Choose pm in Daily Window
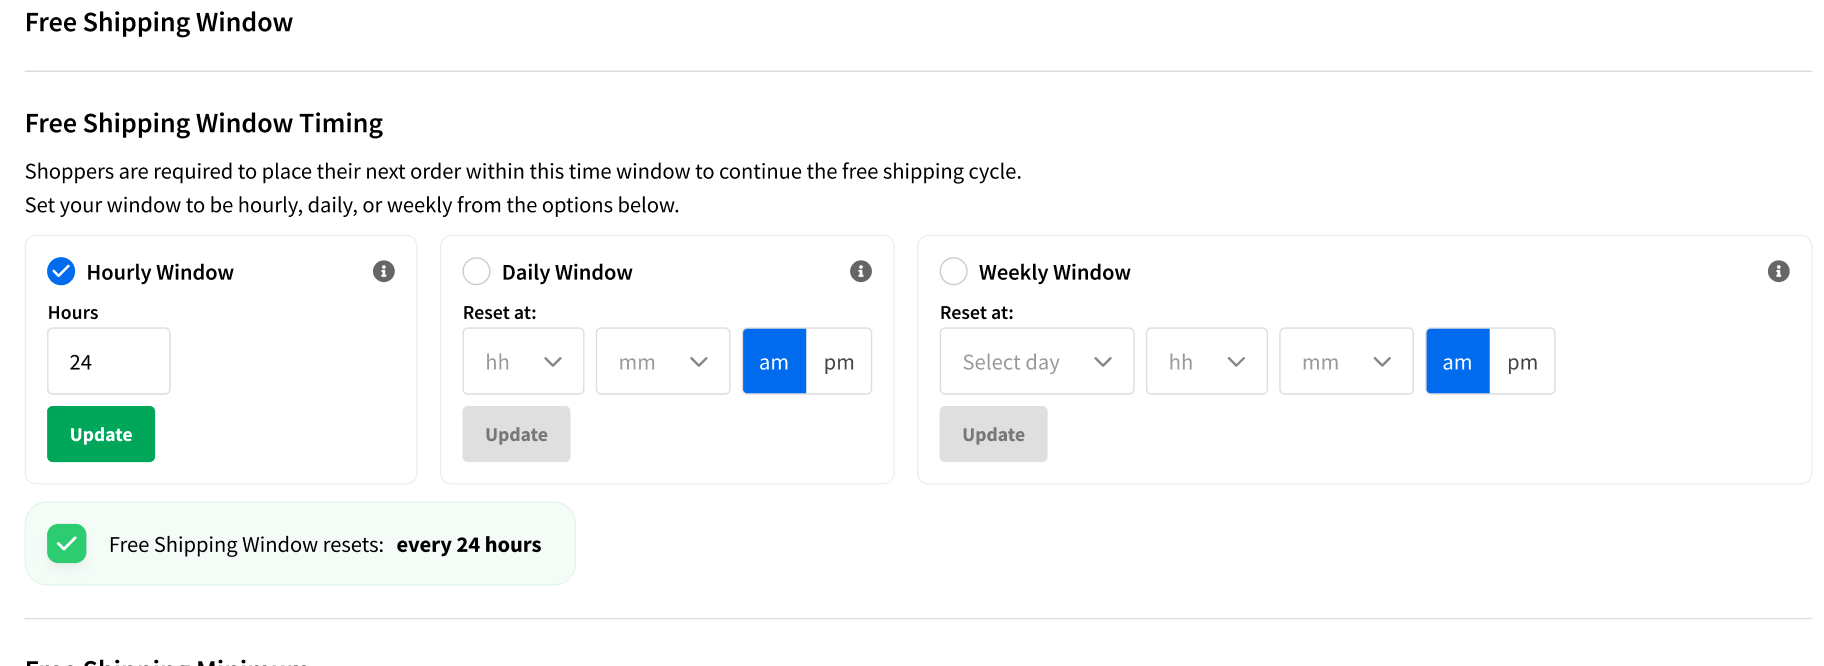The width and height of the screenshot is (1824, 666). [839, 361]
